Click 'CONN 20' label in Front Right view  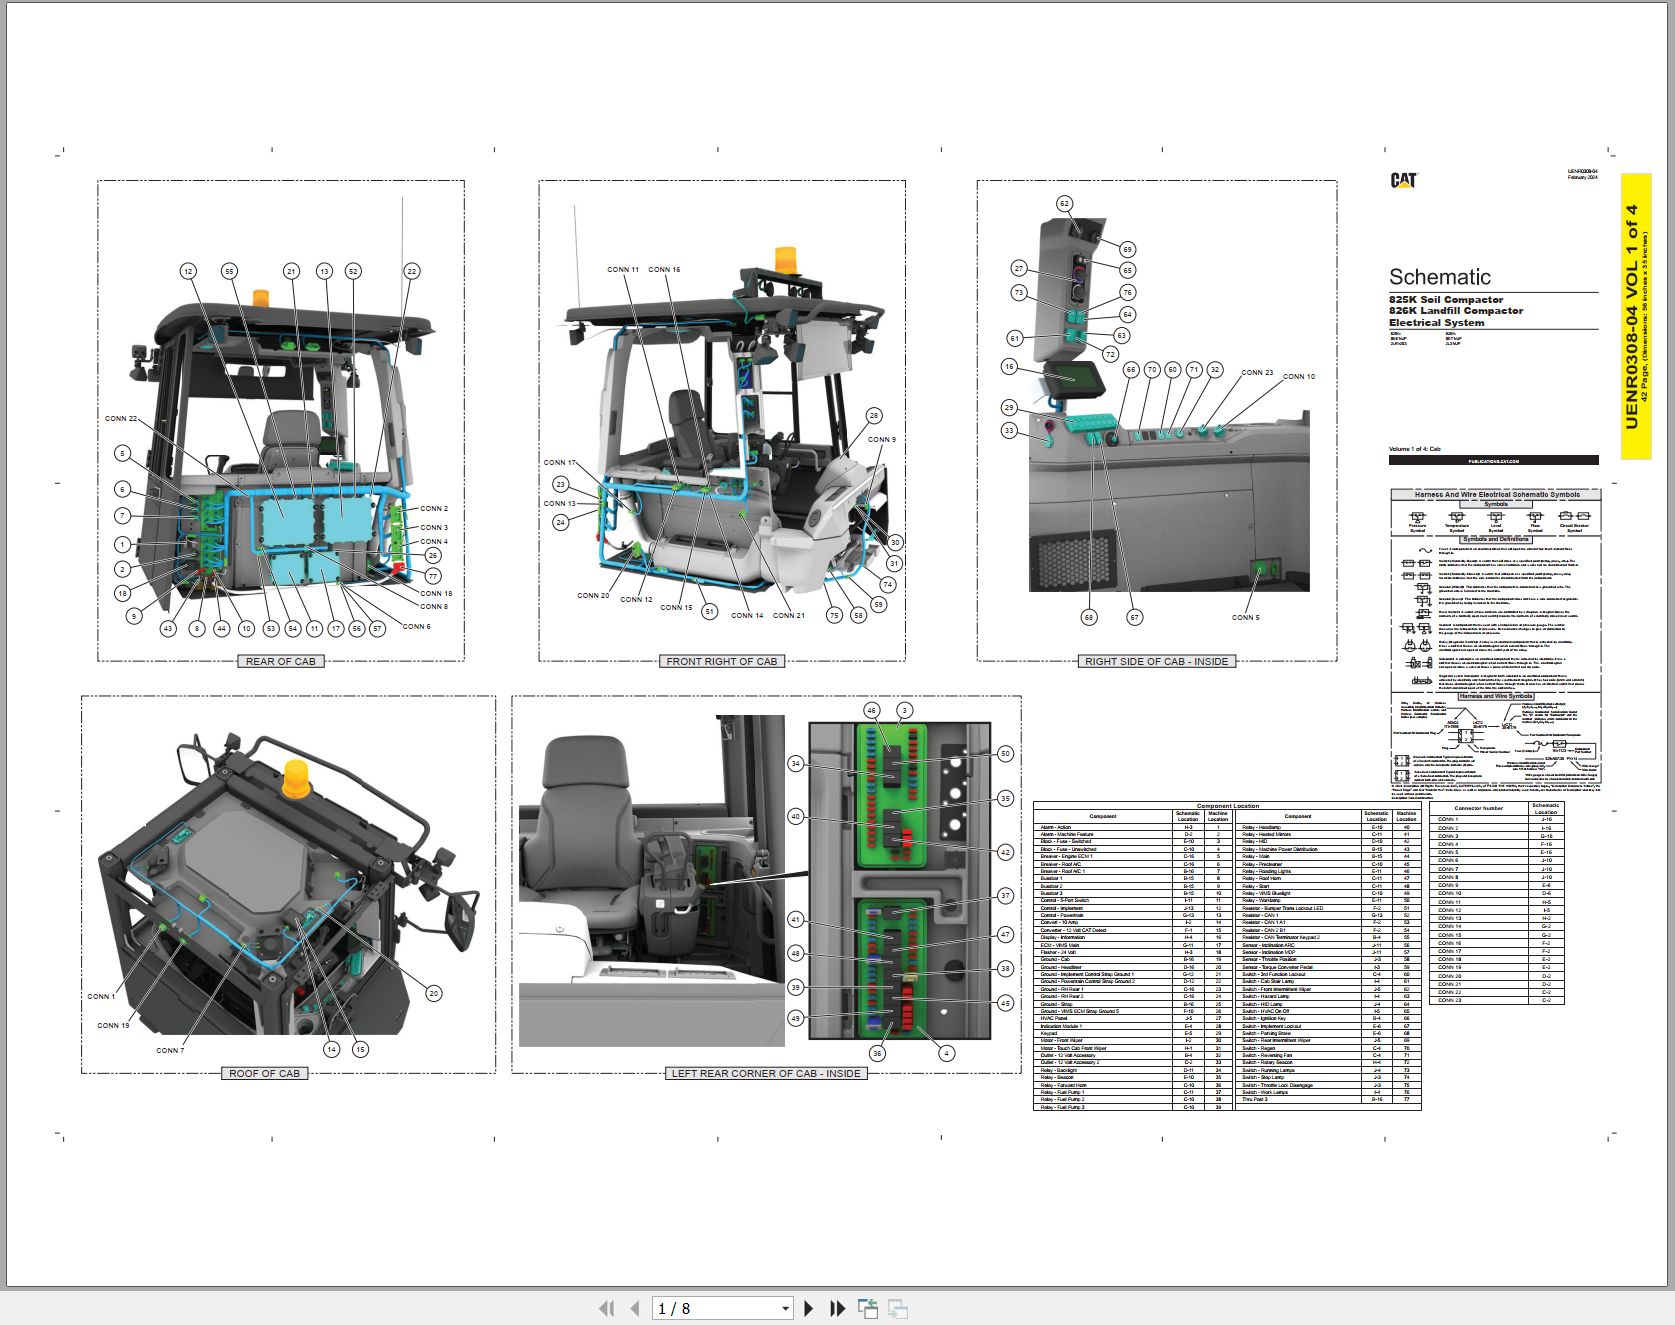[x=593, y=596]
